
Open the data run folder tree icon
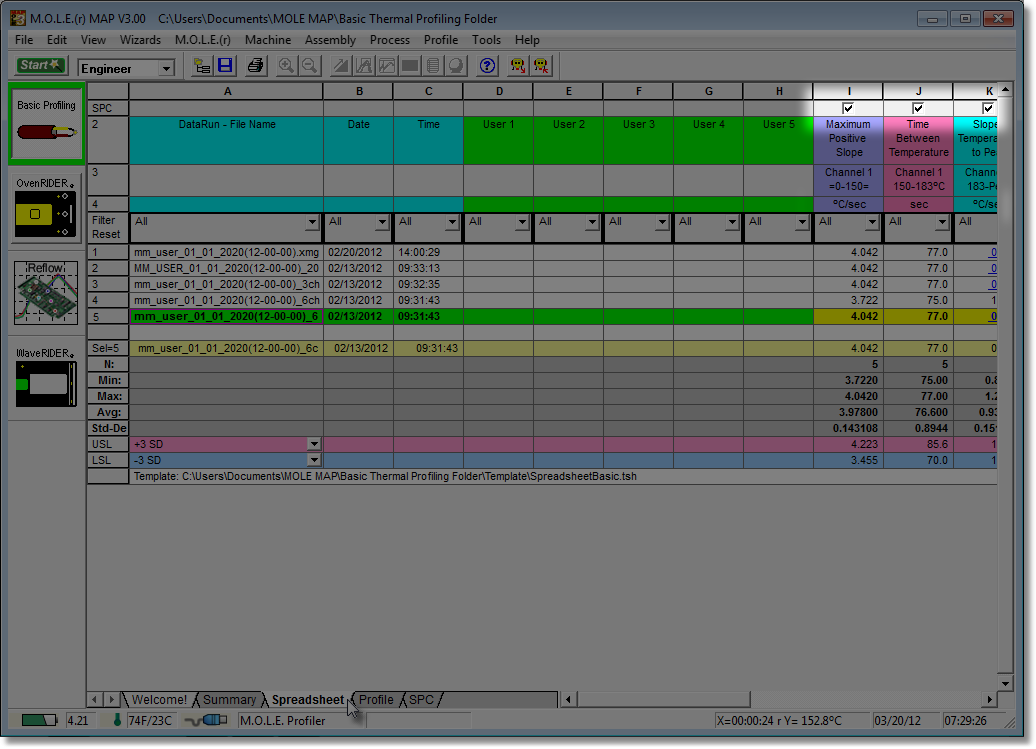(x=202, y=65)
